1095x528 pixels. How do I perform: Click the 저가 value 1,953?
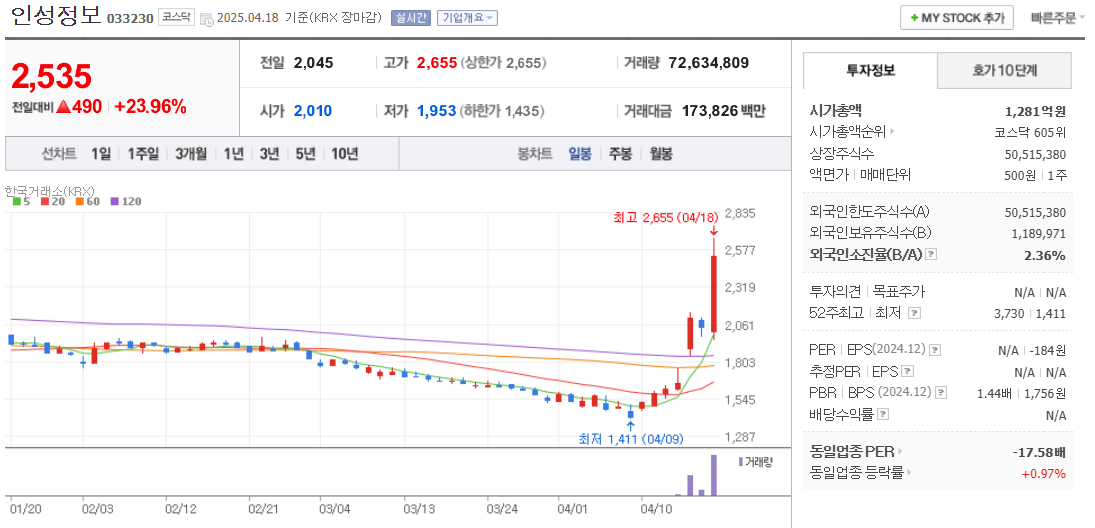point(436,110)
